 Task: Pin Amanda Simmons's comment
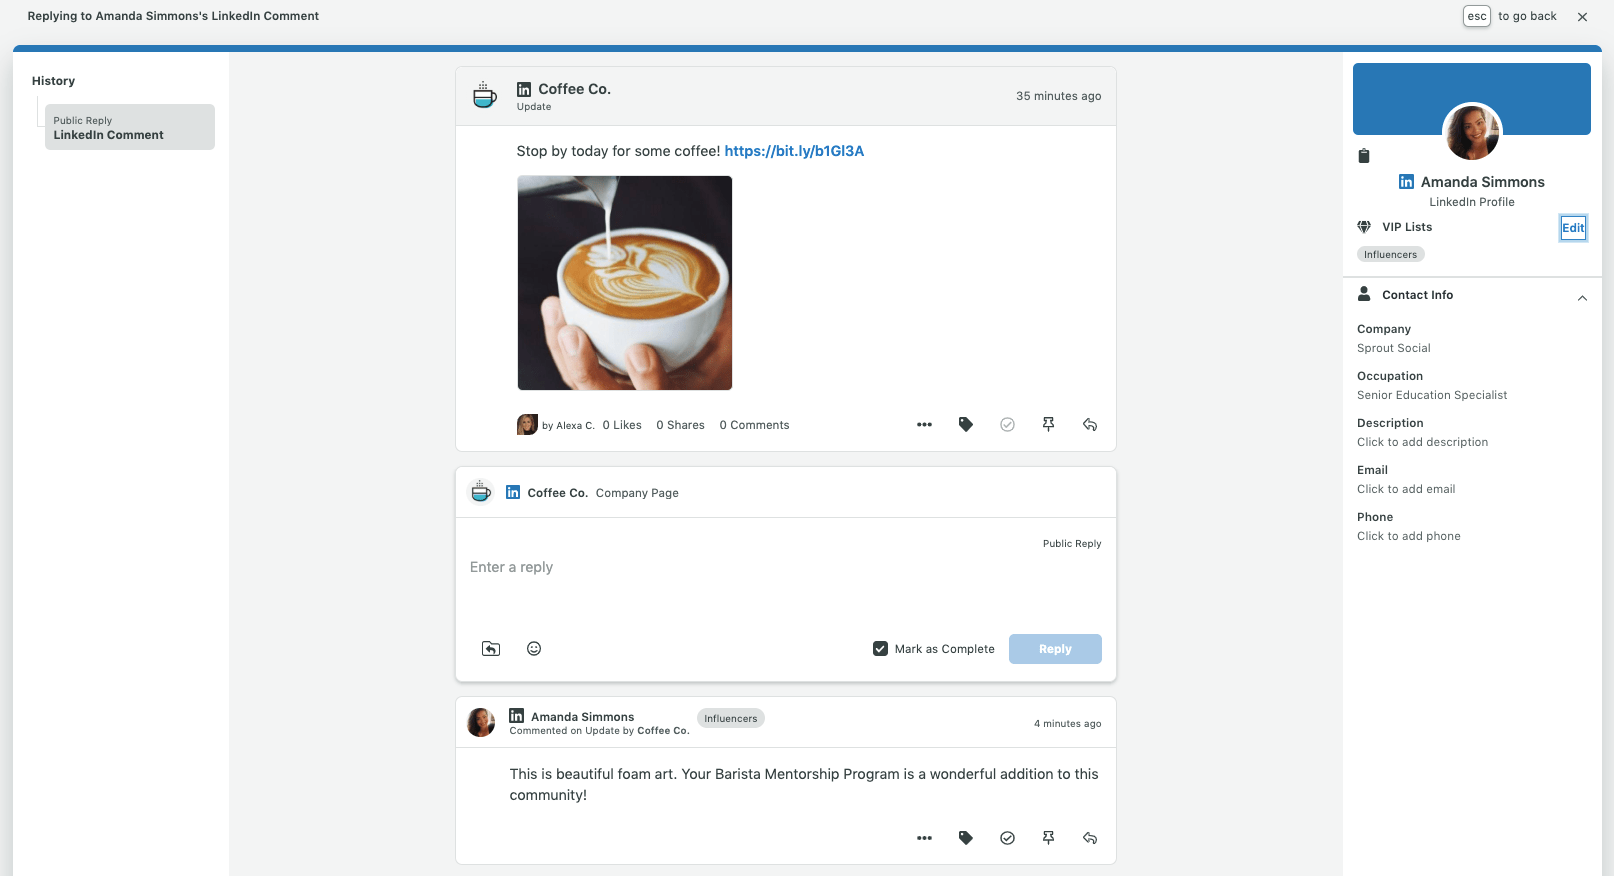pyautogui.click(x=1048, y=838)
